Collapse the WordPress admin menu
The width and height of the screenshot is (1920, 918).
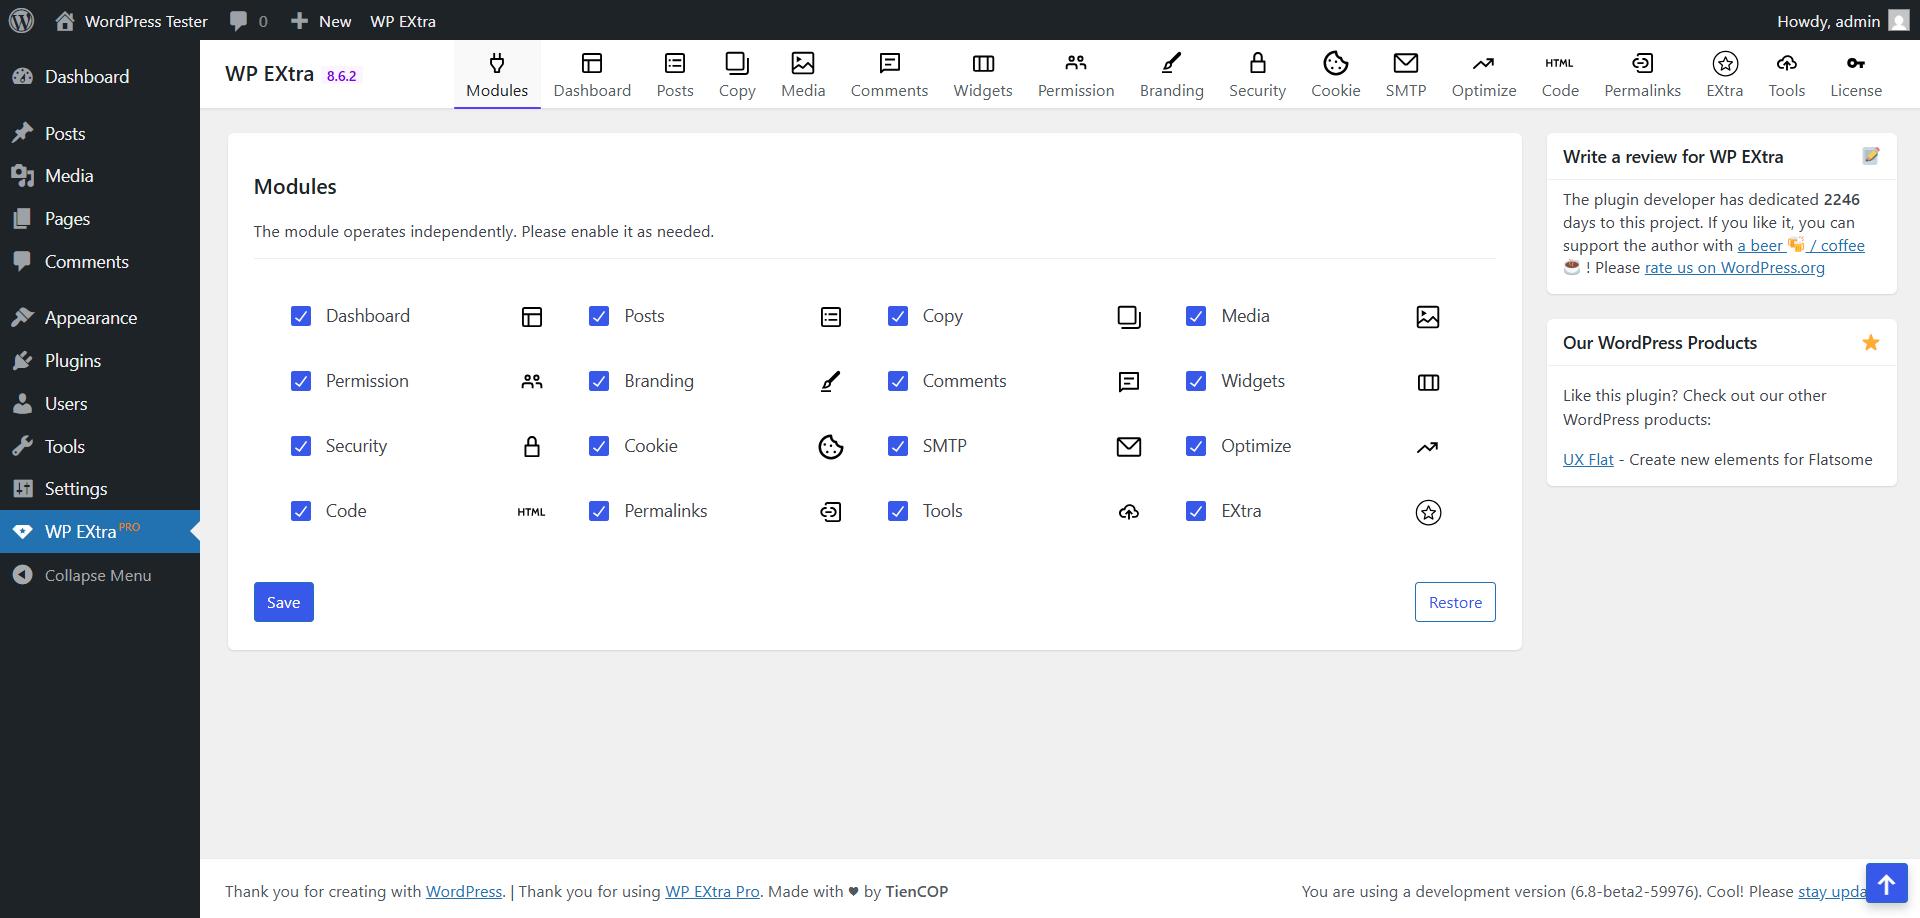point(99,576)
